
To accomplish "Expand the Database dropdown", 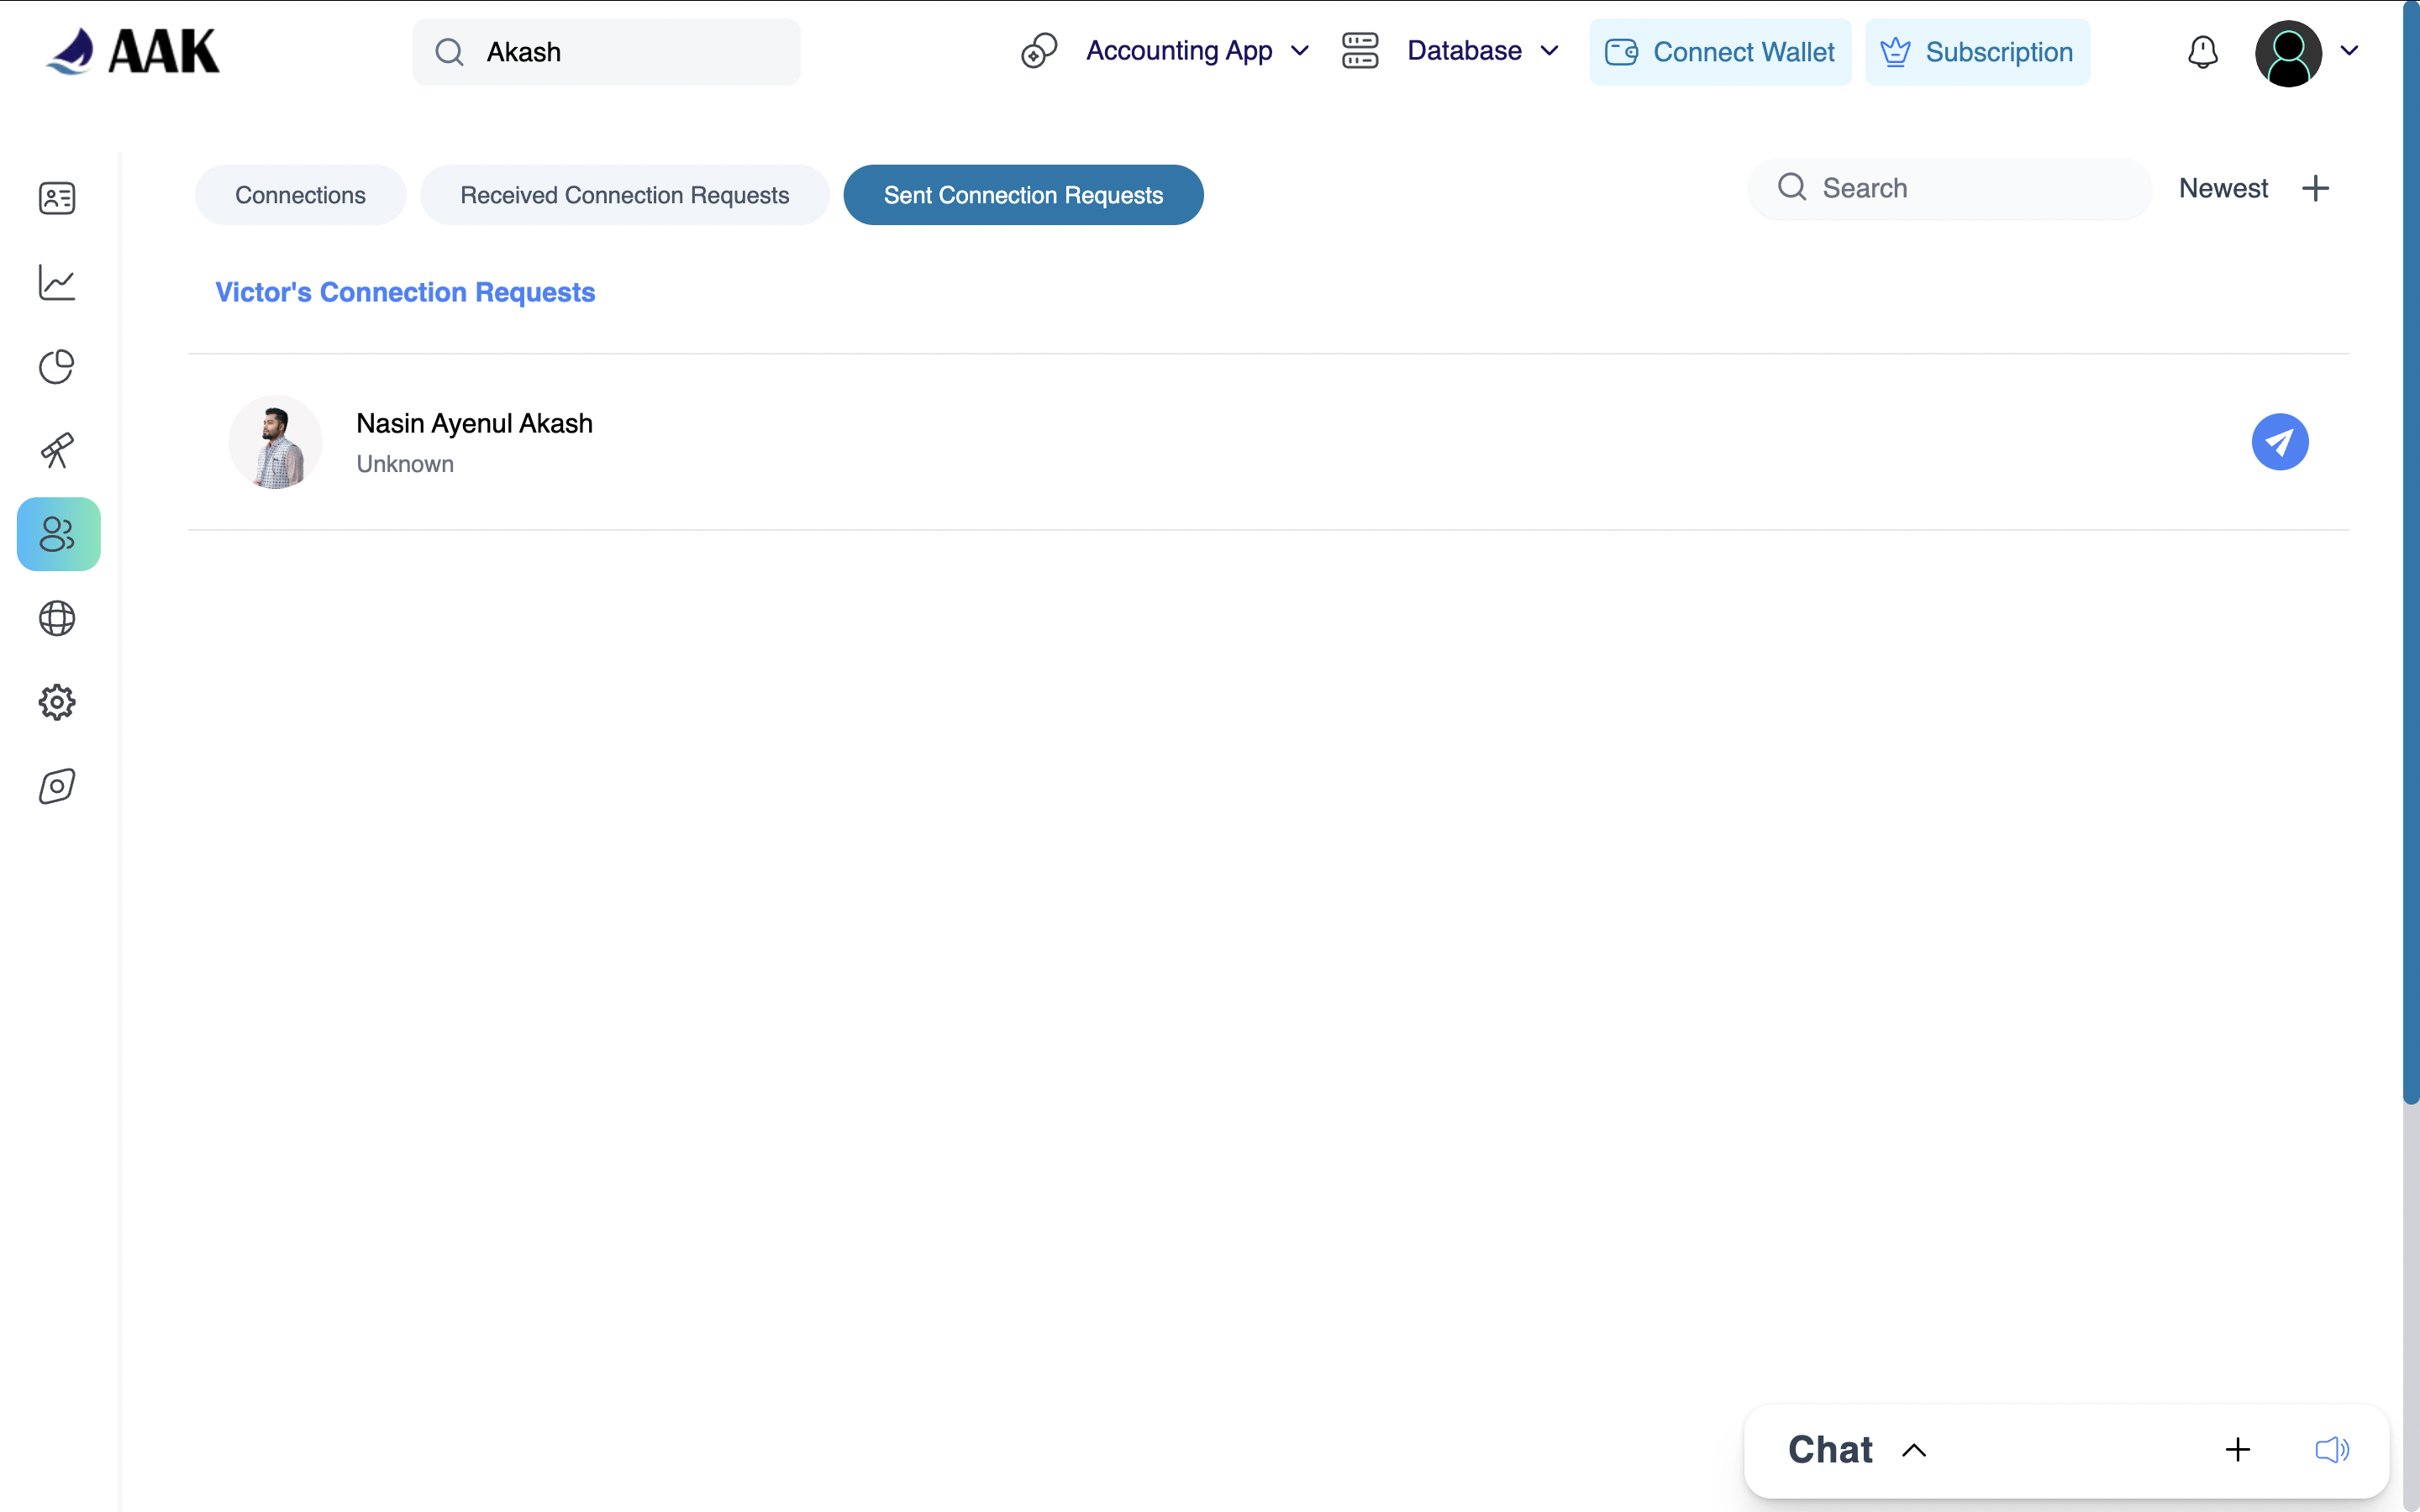I will (x=1549, y=51).
